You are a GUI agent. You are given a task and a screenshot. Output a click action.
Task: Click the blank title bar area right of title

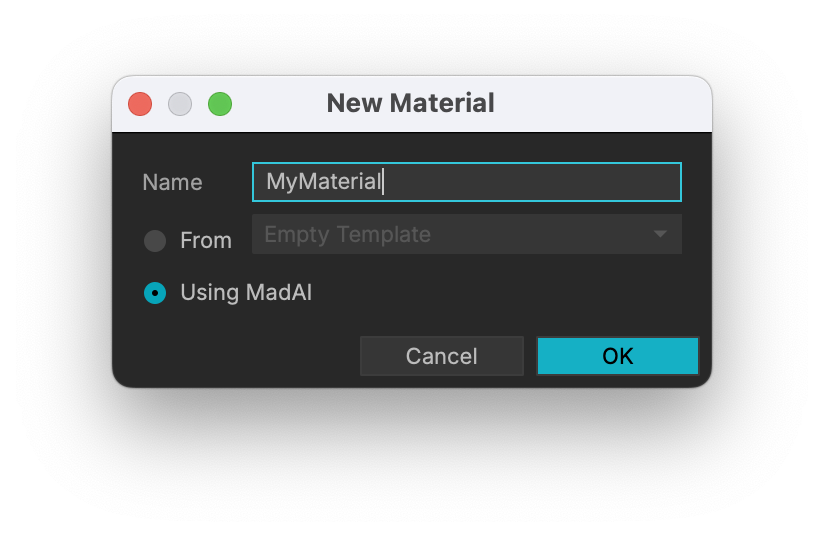602,104
